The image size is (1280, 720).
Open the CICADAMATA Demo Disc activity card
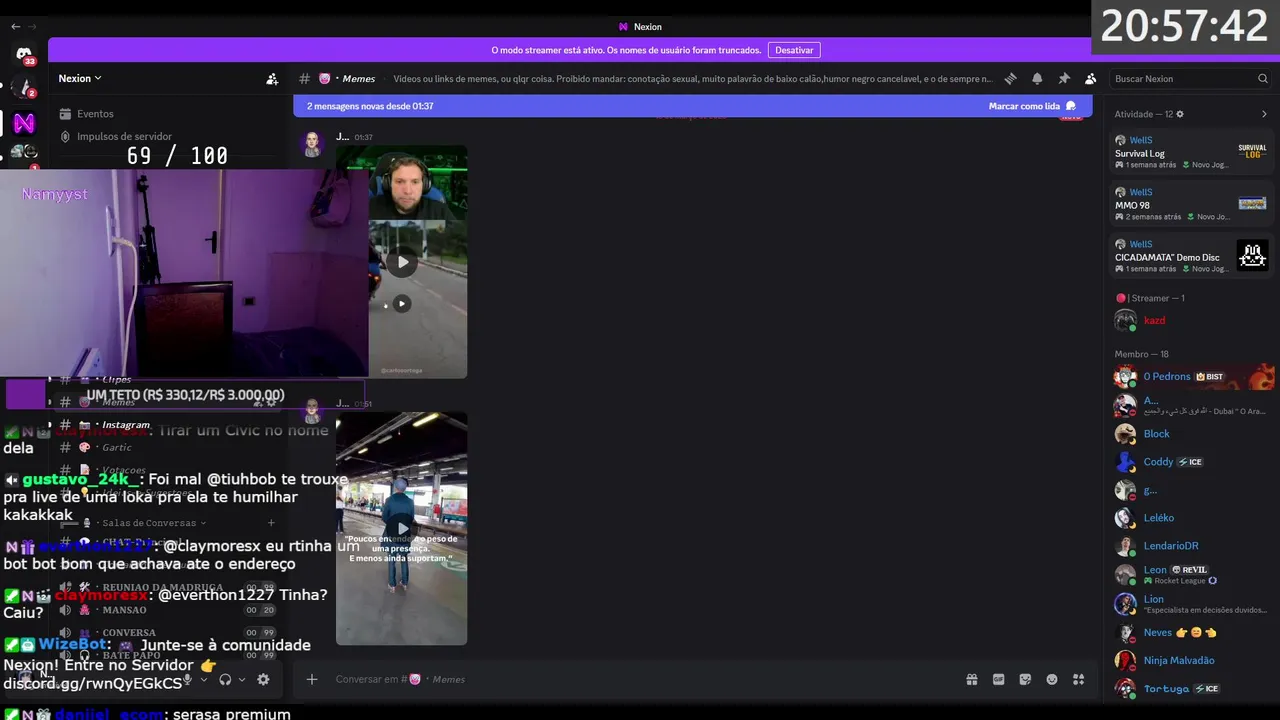point(1191,256)
